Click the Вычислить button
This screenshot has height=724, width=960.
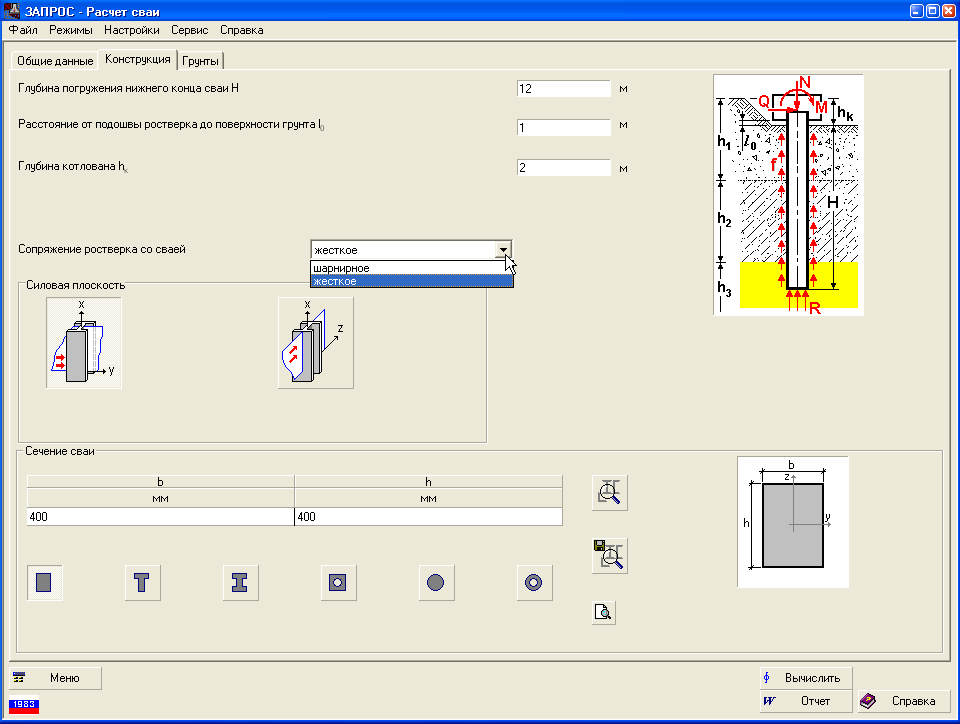click(x=806, y=678)
